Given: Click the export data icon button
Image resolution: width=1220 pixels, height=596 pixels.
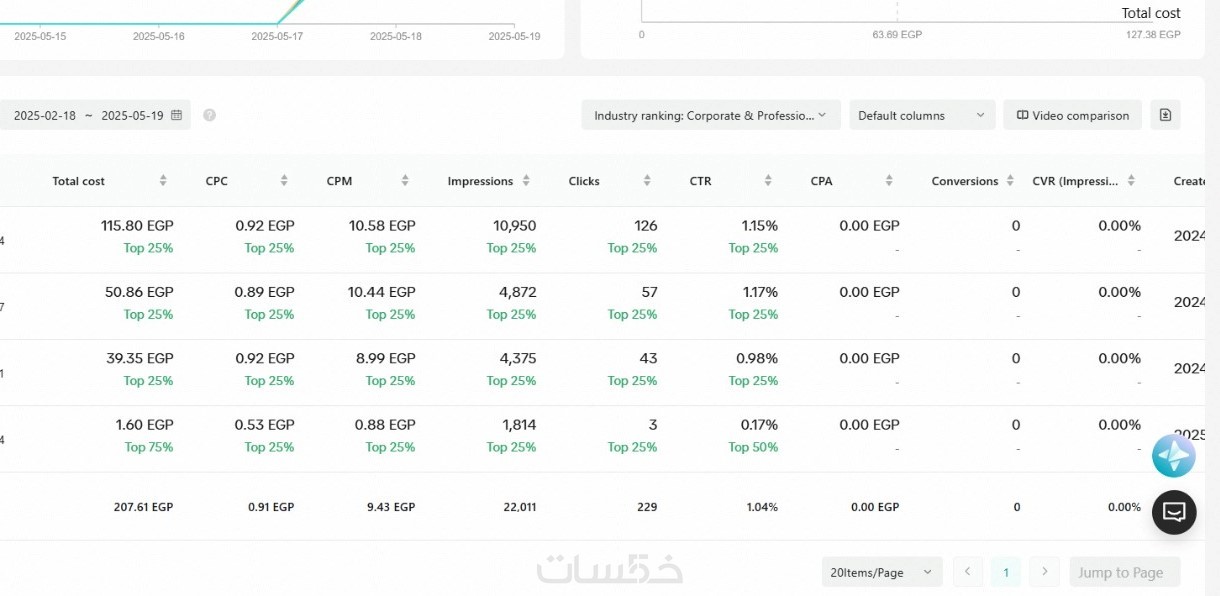Looking at the screenshot, I should pyautogui.click(x=1165, y=115).
